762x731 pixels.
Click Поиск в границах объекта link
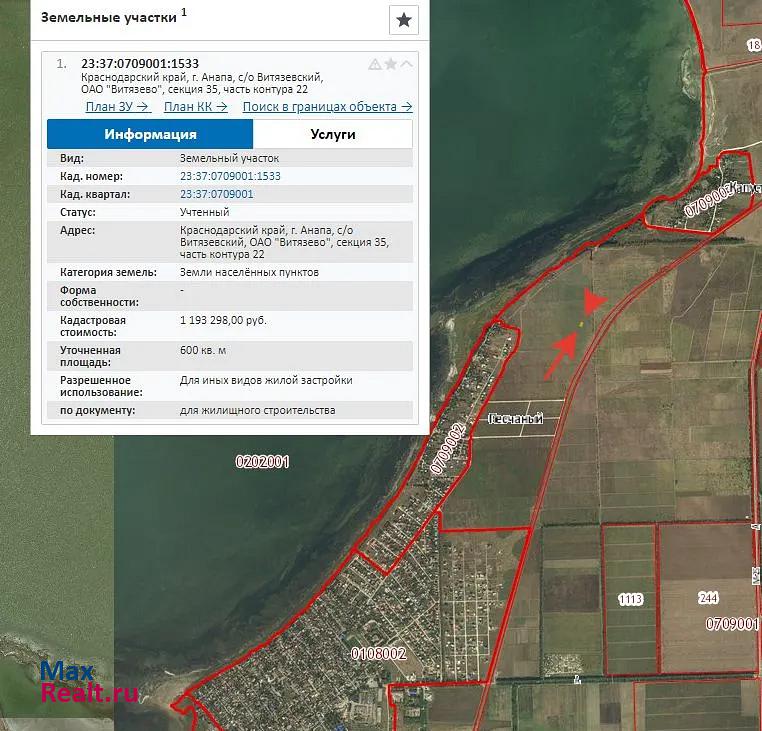coord(327,106)
